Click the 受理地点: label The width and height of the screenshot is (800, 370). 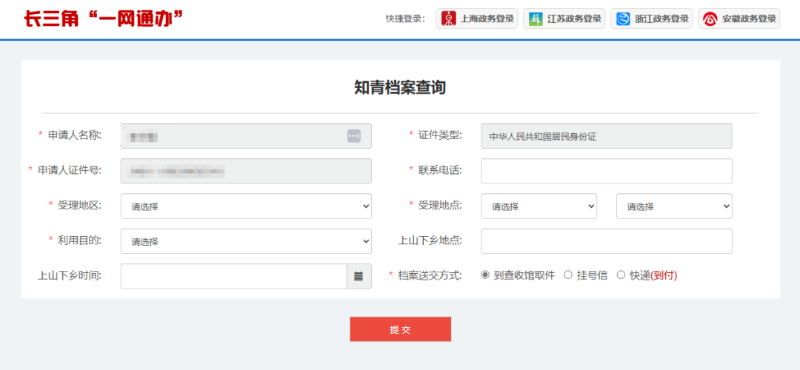(x=440, y=205)
